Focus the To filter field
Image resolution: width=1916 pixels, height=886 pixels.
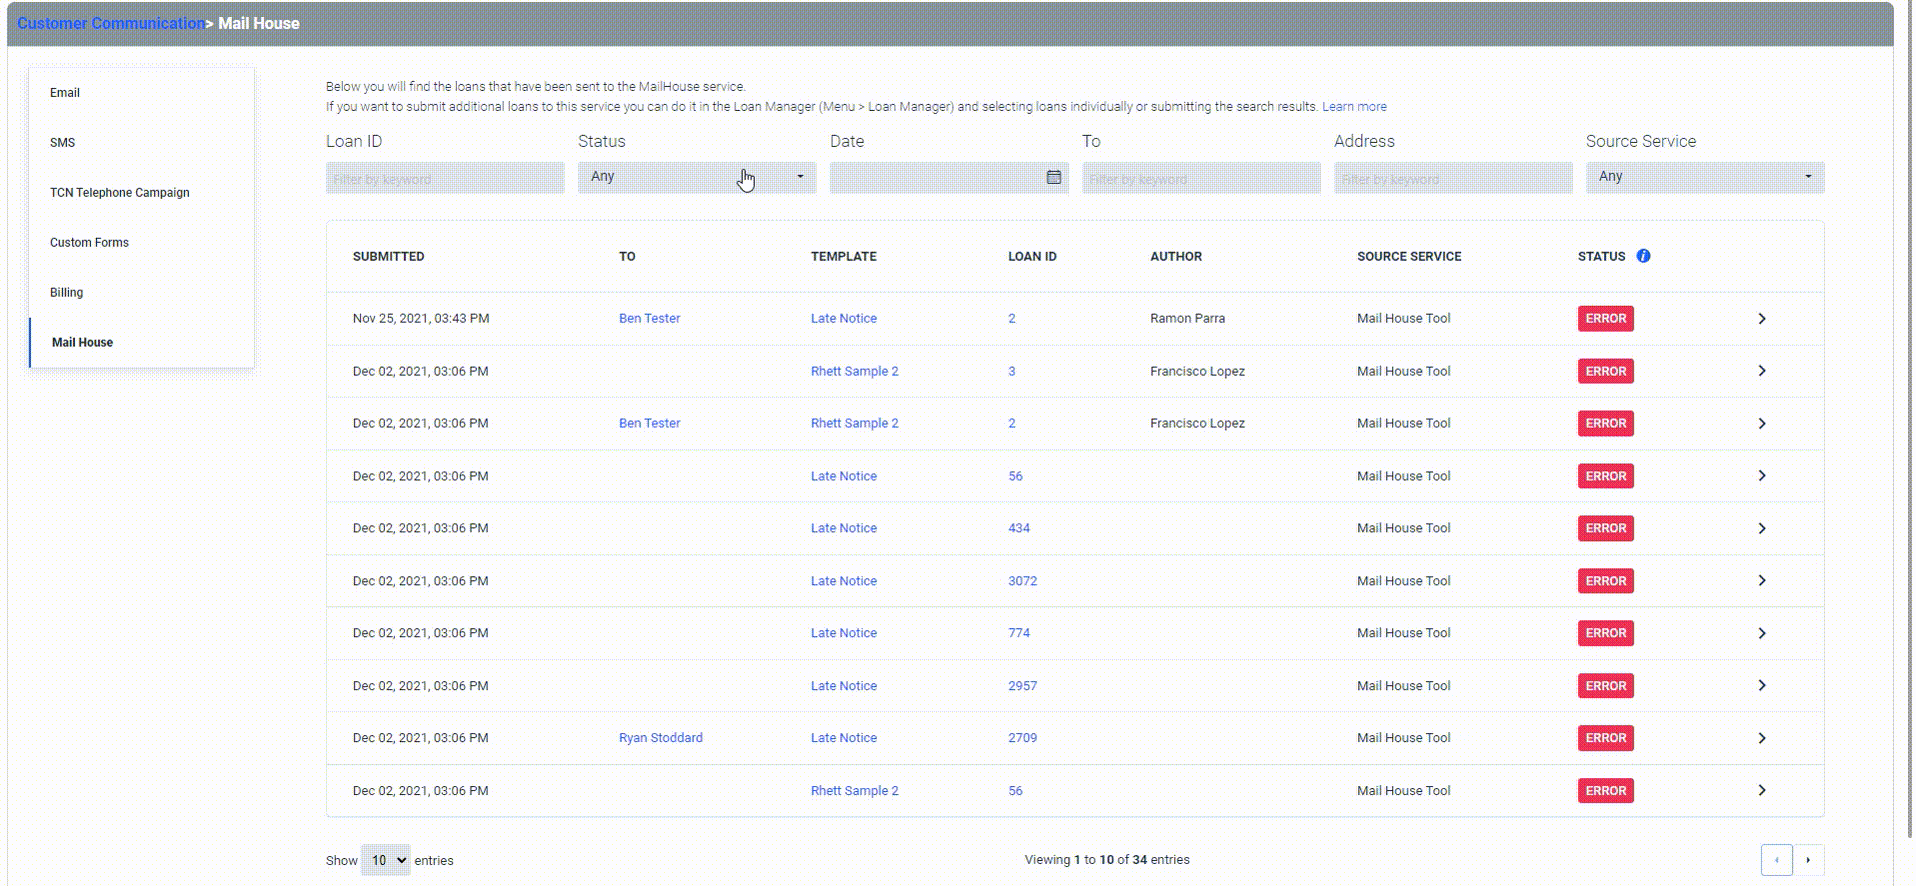click(1201, 178)
